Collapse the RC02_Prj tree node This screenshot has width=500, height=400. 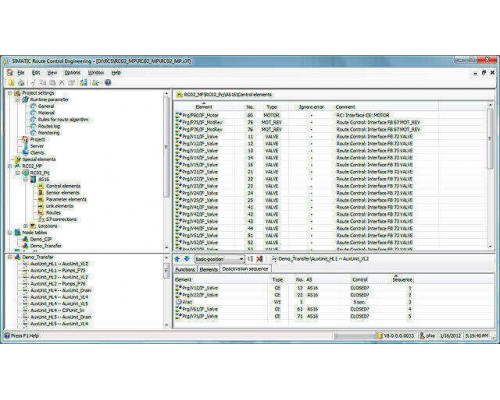click(18, 173)
